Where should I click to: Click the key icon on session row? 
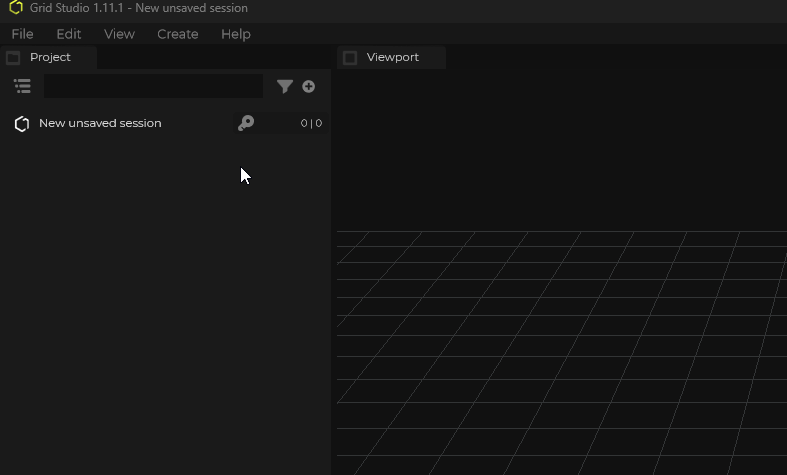coord(245,123)
